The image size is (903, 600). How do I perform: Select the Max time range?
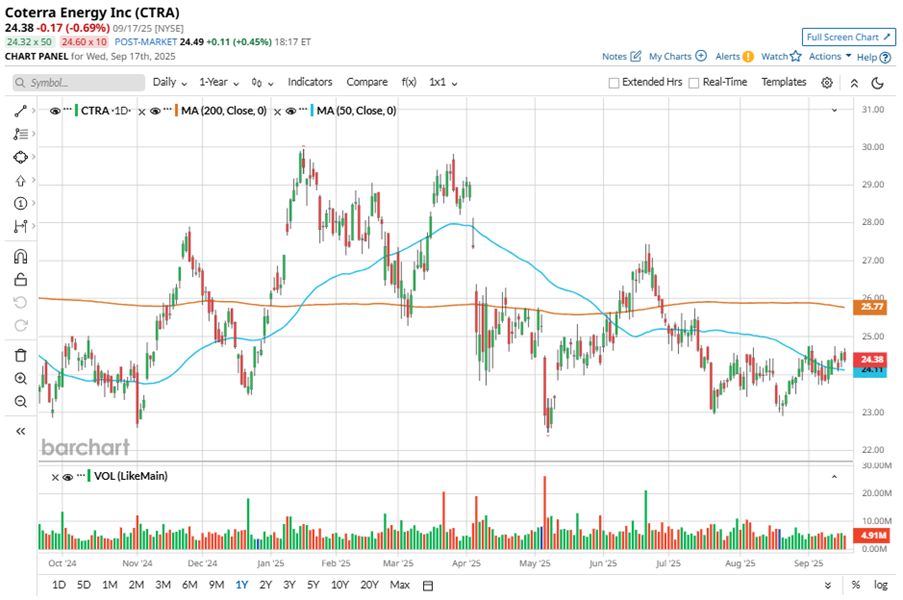click(x=400, y=585)
